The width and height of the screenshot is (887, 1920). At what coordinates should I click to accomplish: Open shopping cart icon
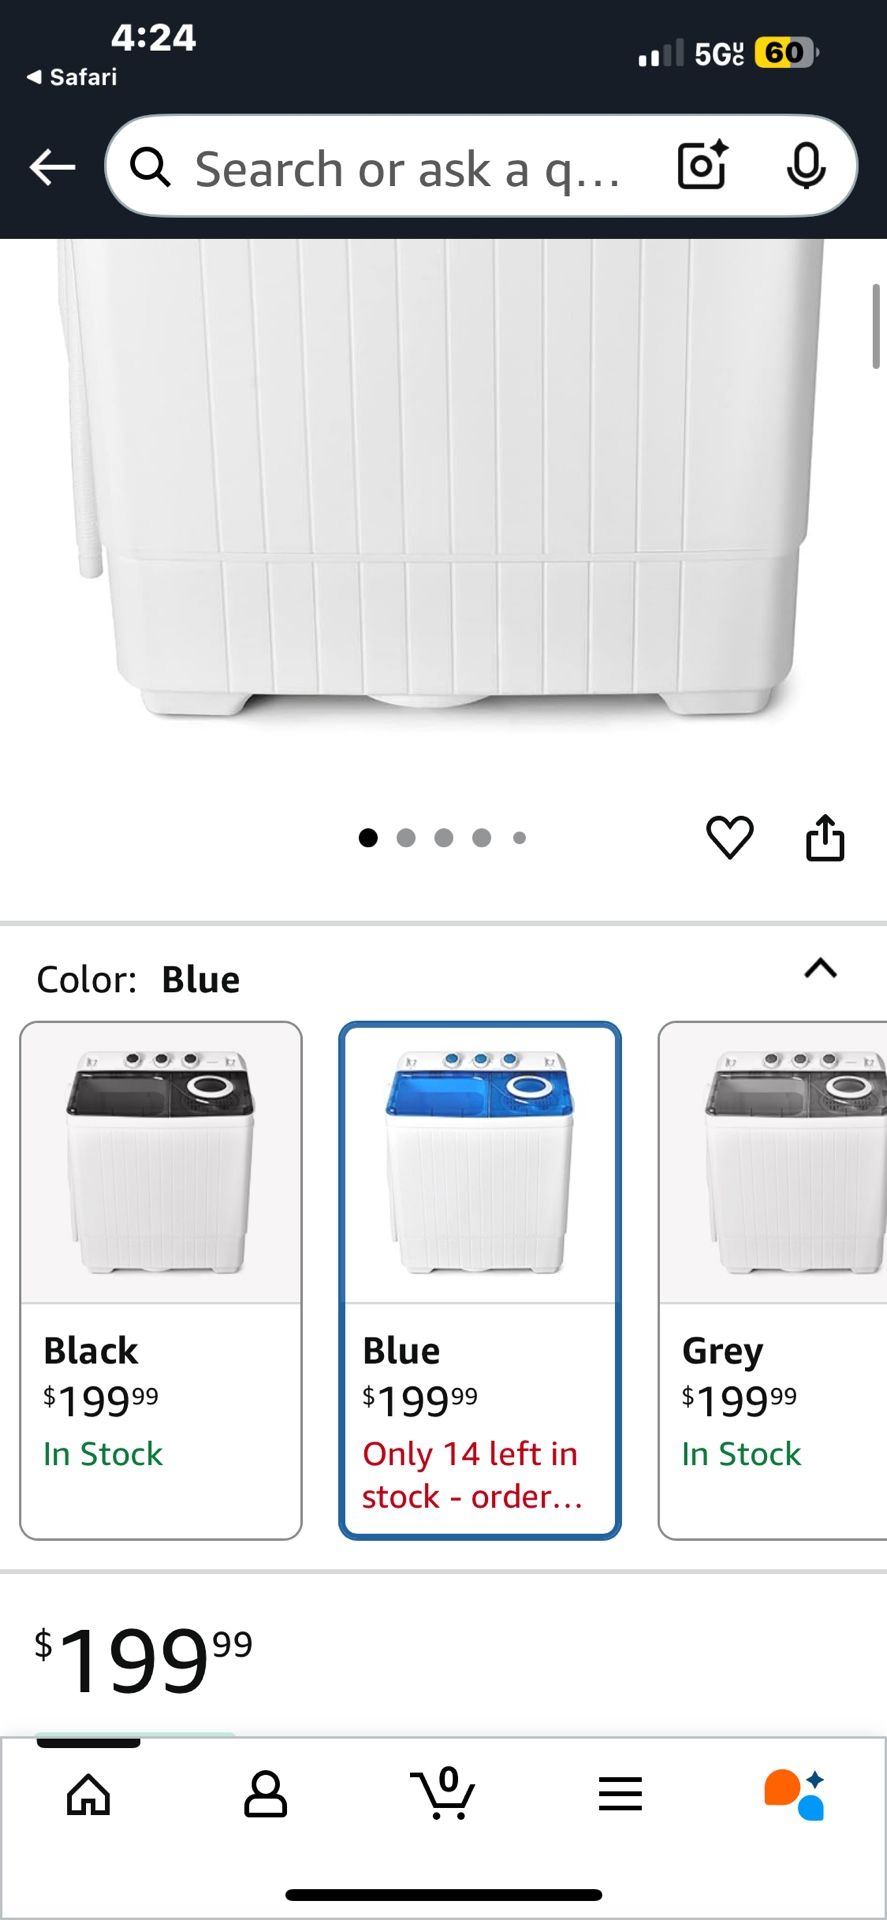click(442, 1793)
